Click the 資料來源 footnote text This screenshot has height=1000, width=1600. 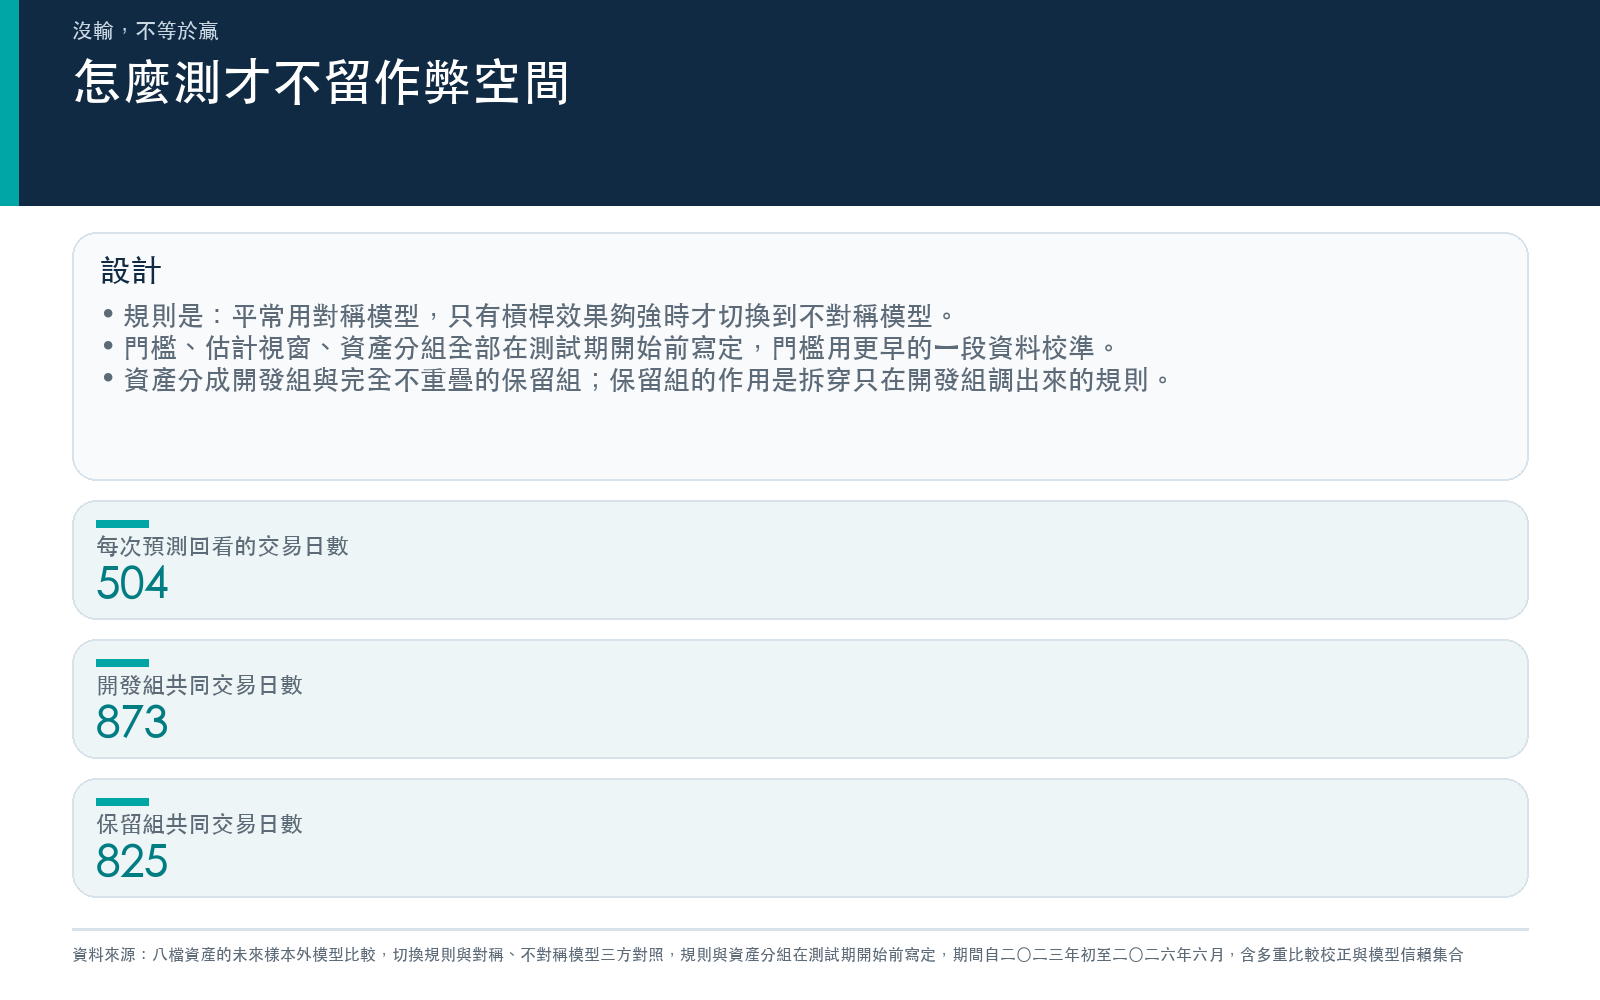pyautogui.click(x=768, y=955)
